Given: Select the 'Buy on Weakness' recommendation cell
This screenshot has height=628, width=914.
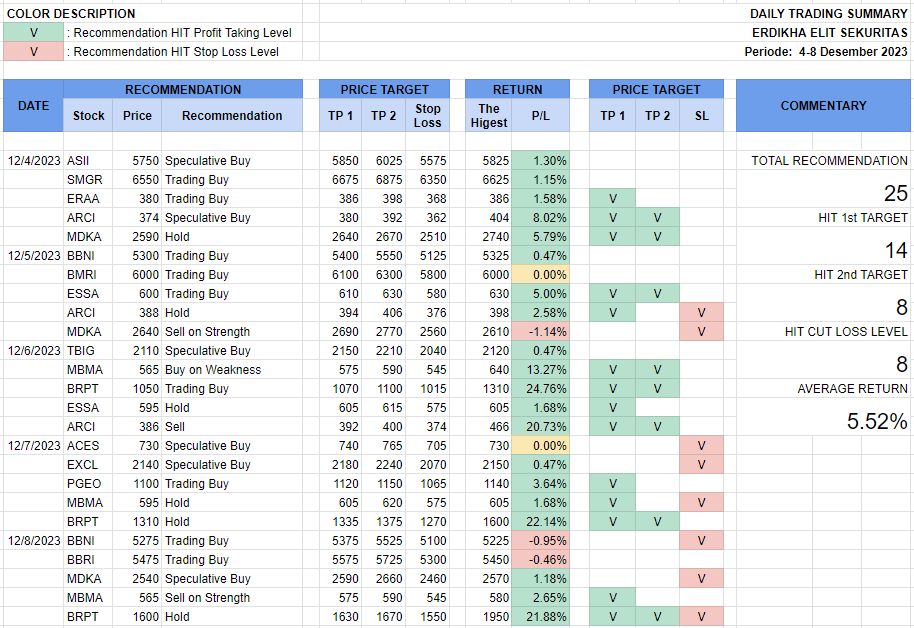Looking at the screenshot, I should click(212, 370).
